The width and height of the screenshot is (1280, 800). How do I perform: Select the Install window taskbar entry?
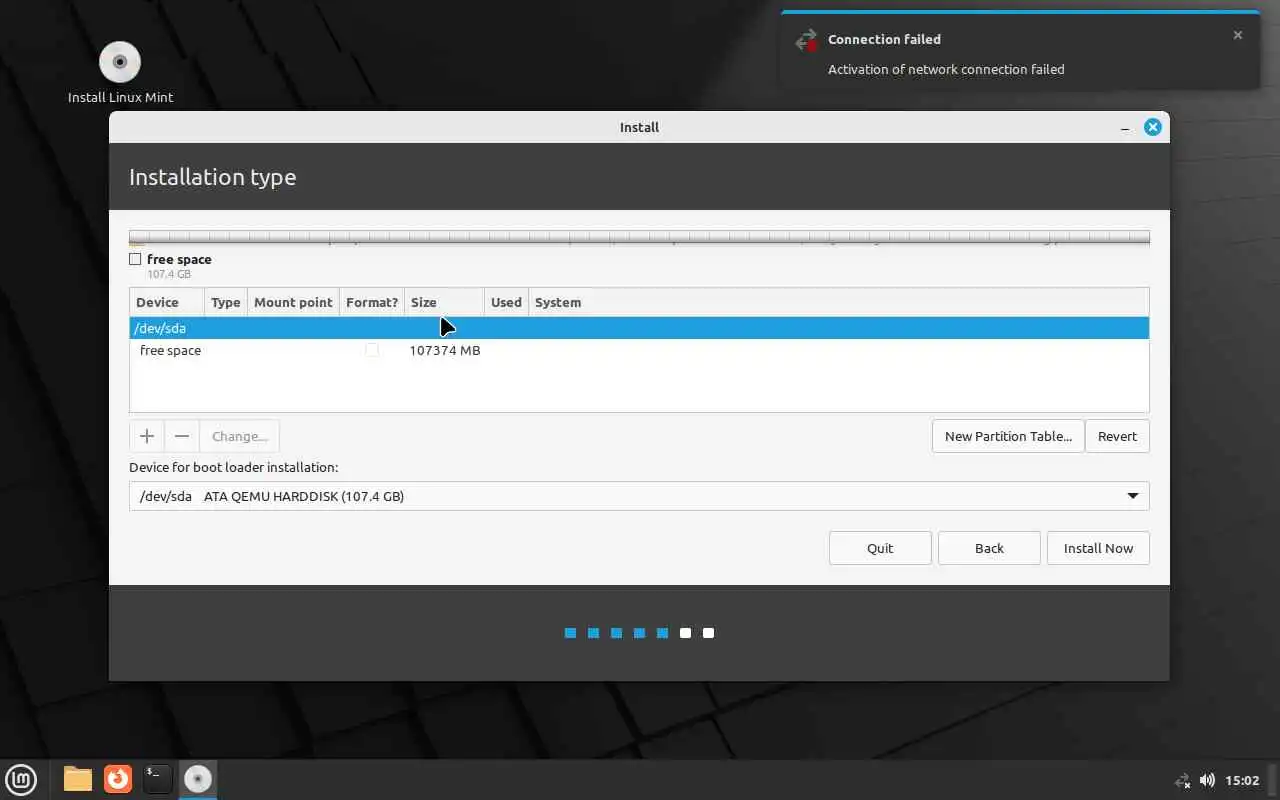click(x=198, y=779)
